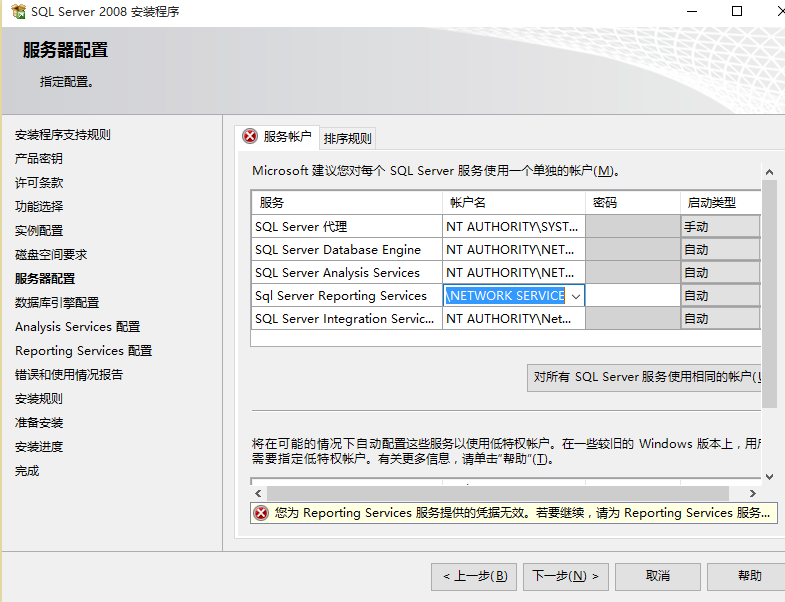Click the 取消 cancel button
The height and width of the screenshot is (602, 785).
(657, 576)
